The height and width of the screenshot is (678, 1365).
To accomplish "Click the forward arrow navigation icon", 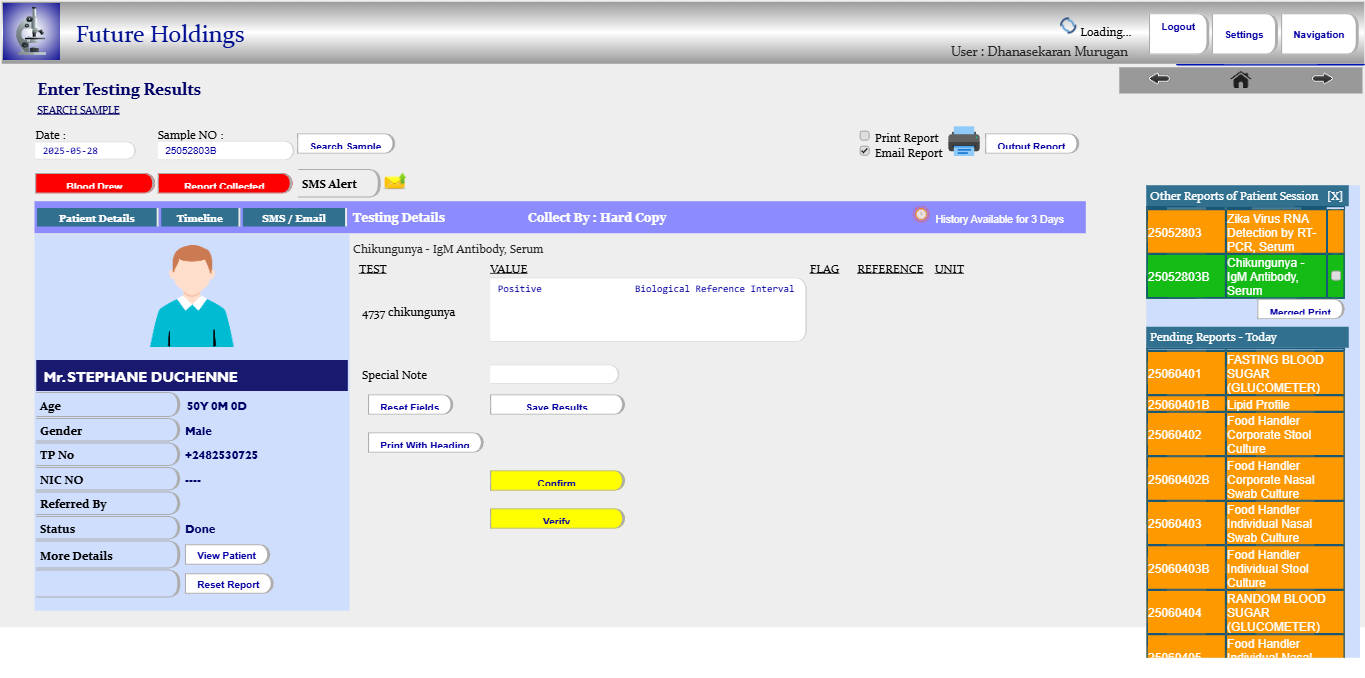I will (x=1322, y=79).
